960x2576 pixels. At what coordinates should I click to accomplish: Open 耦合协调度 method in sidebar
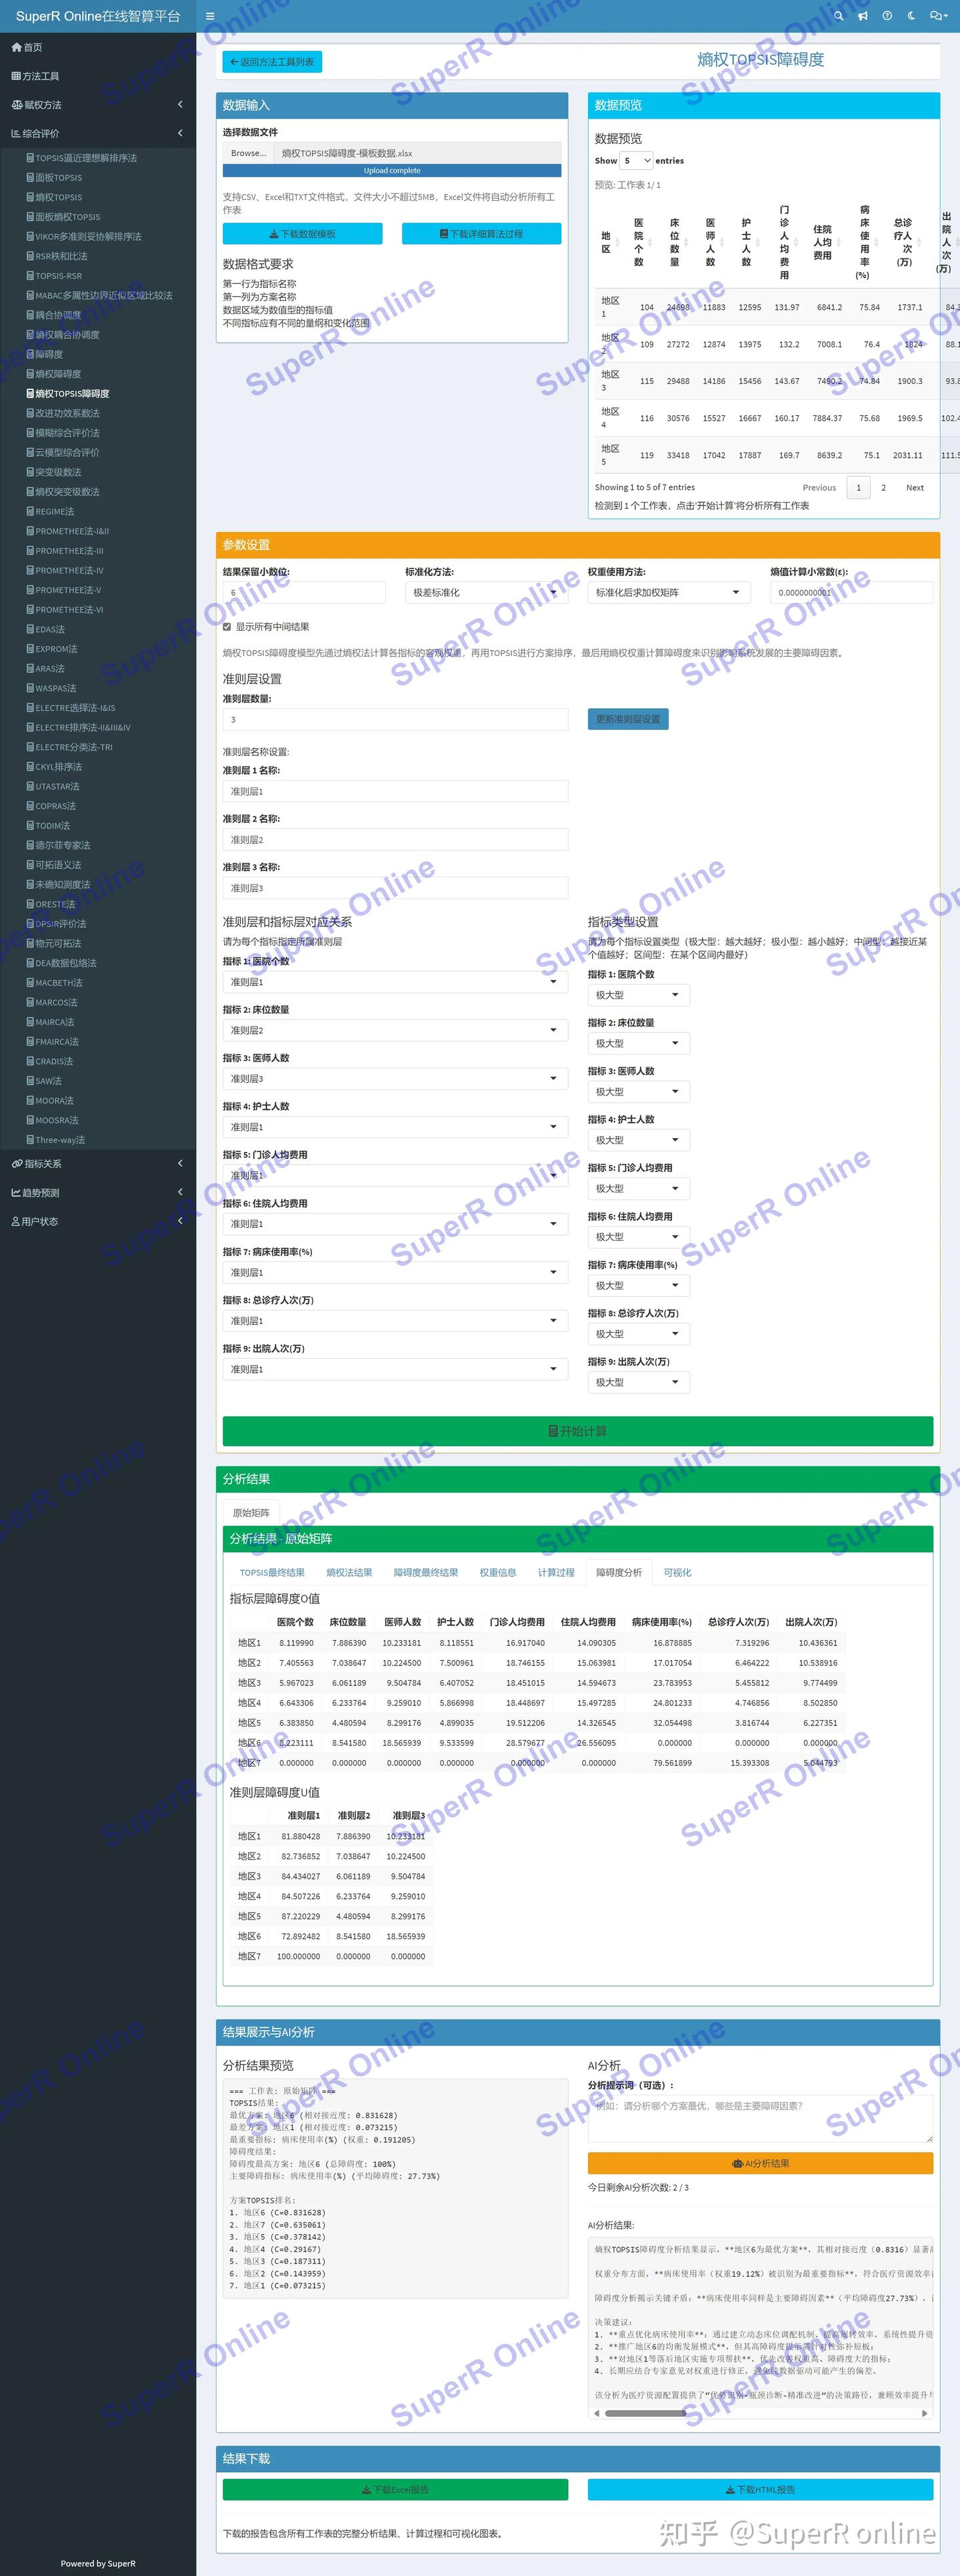[x=54, y=315]
